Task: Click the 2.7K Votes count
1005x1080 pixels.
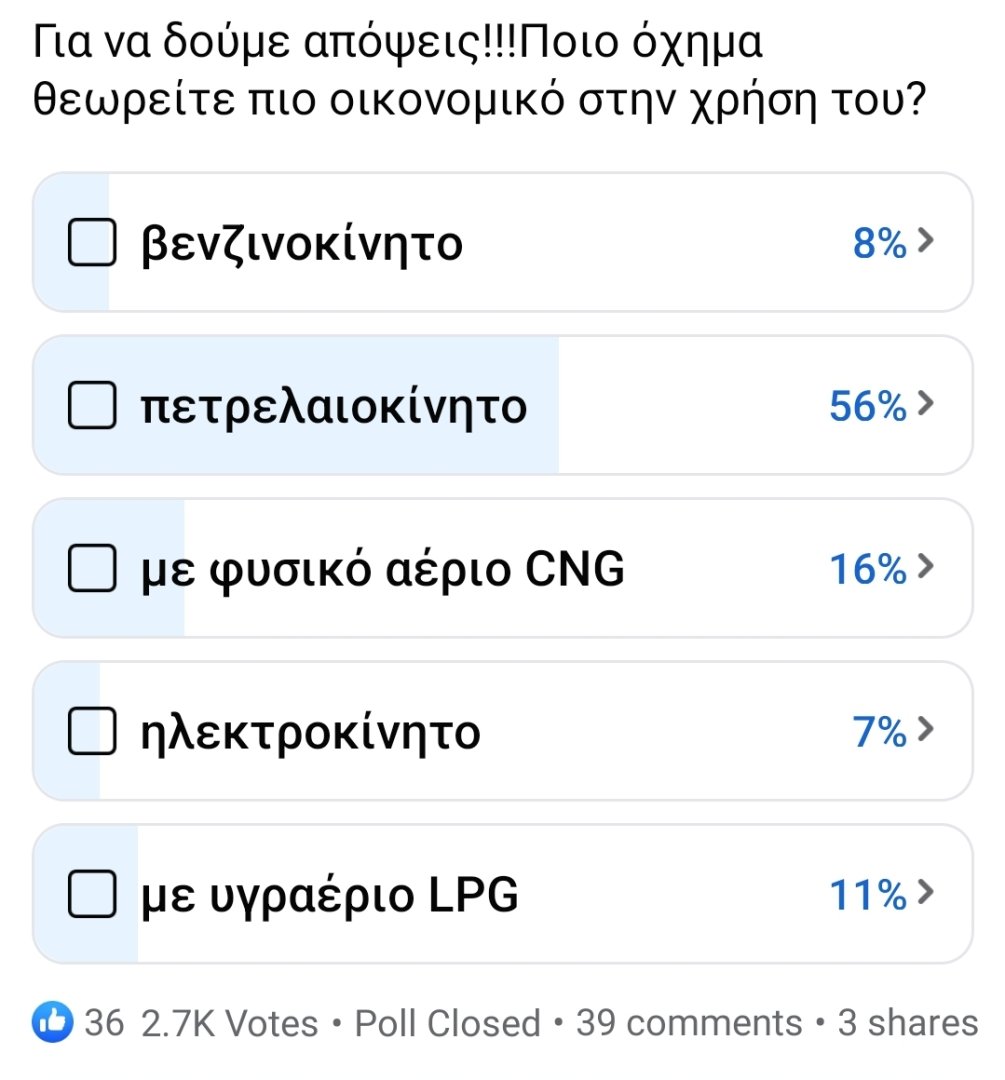Action: [x=230, y=1023]
